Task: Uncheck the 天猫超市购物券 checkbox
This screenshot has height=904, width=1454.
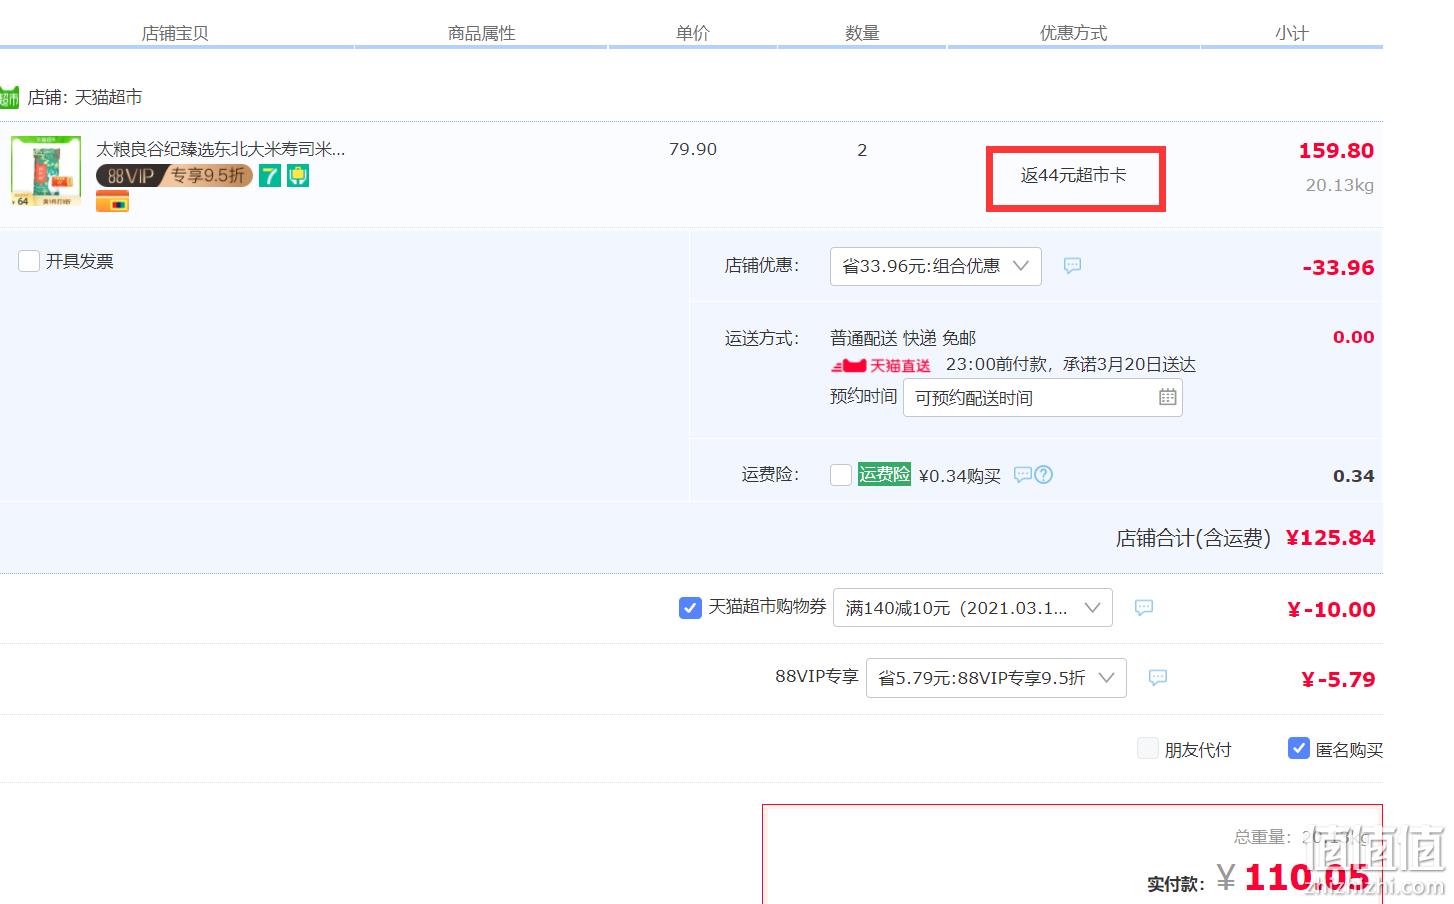Action: pos(690,608)
